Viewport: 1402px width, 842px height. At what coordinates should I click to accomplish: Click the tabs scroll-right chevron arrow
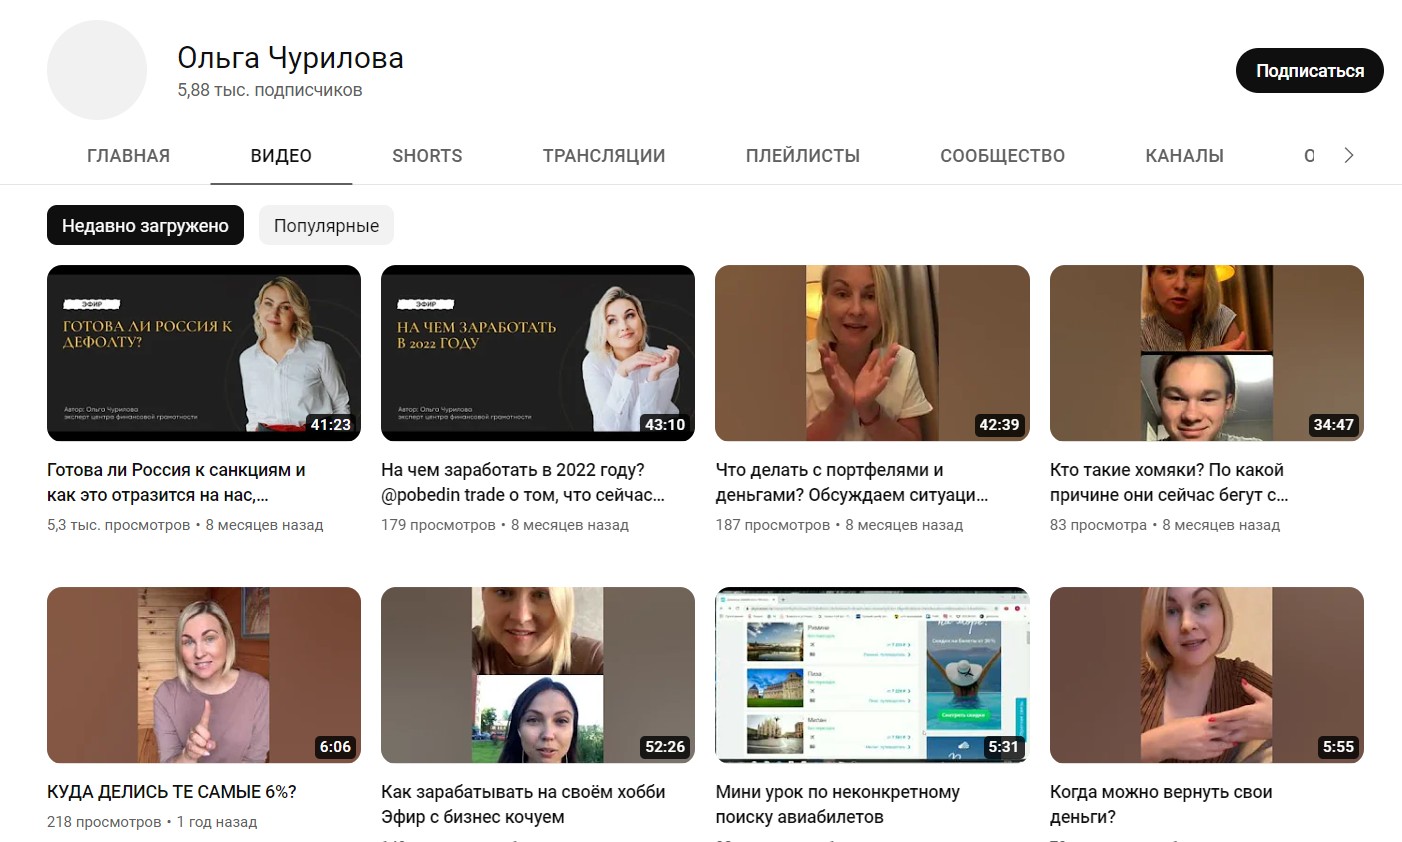(x=1348, y=155)
